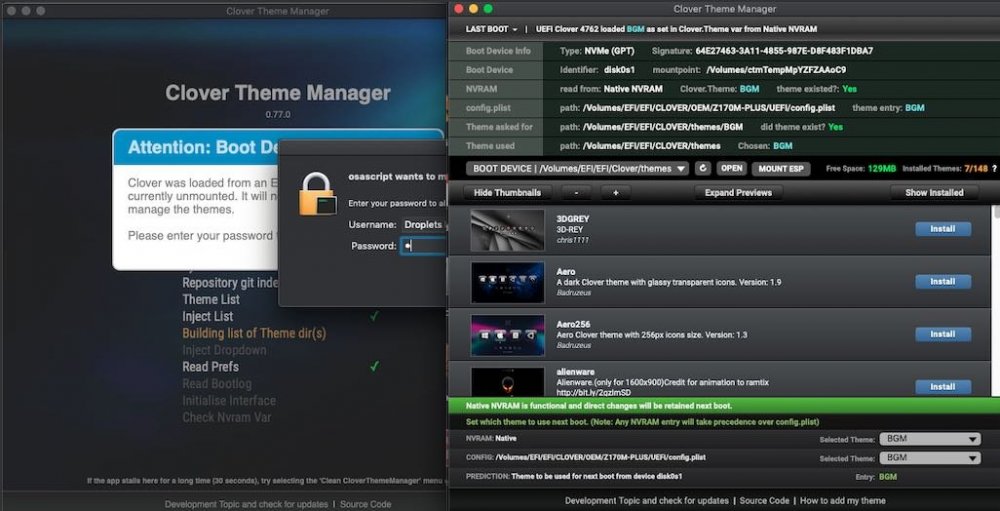Toggle Expand Previews
The image size is (1000, 511).
tap(738, 193)
